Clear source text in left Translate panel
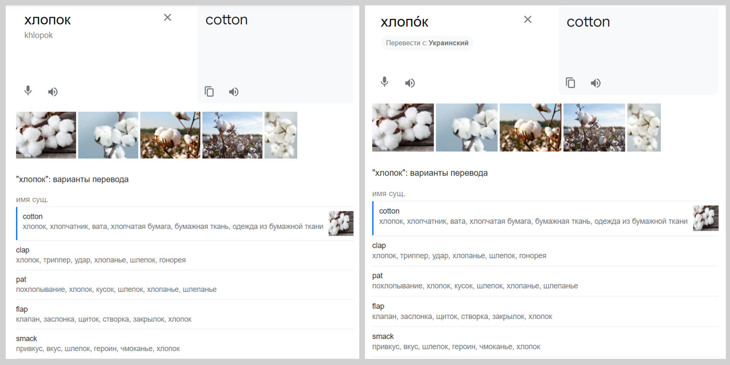The width and height of the screenshot is (730, 365). 168,18
